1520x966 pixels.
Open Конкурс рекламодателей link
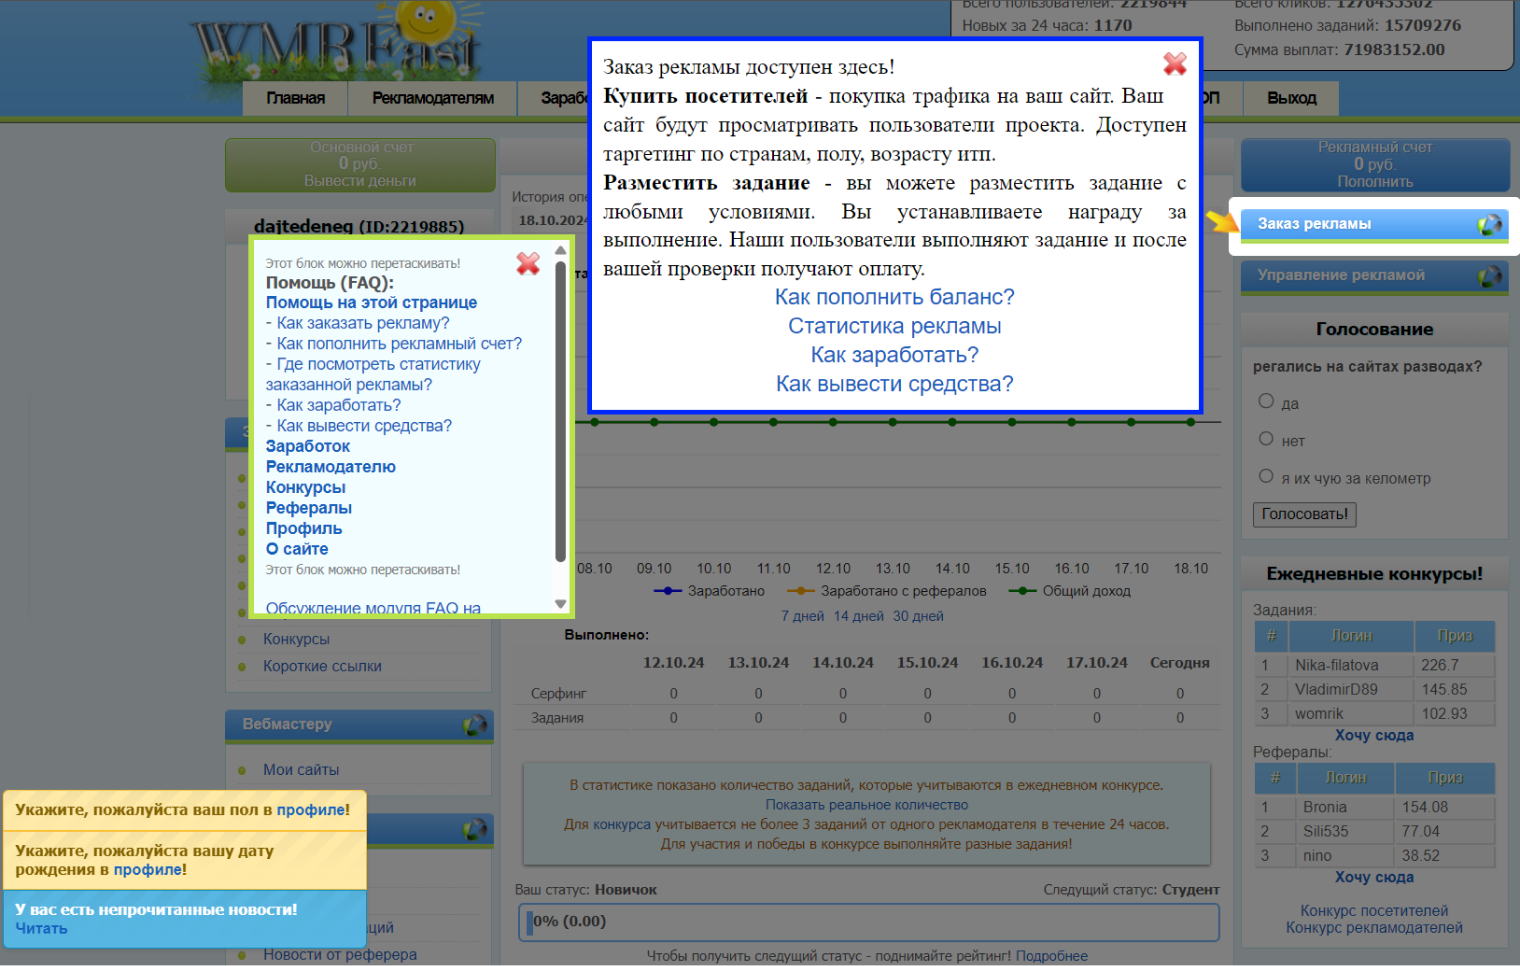pyautogui.click(x=1374, y=928)
